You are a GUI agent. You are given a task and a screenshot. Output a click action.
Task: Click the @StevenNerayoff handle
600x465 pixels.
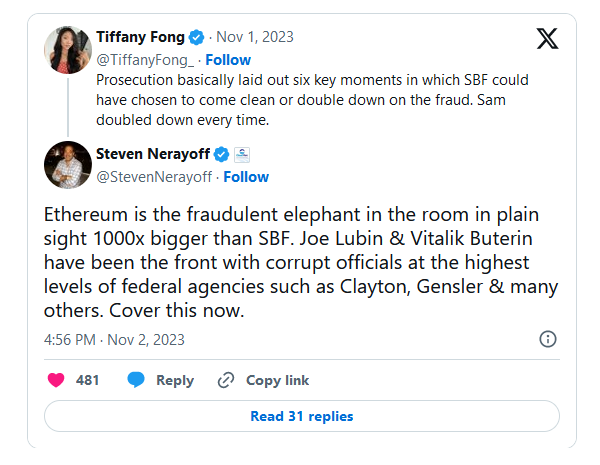pos(153,177)
